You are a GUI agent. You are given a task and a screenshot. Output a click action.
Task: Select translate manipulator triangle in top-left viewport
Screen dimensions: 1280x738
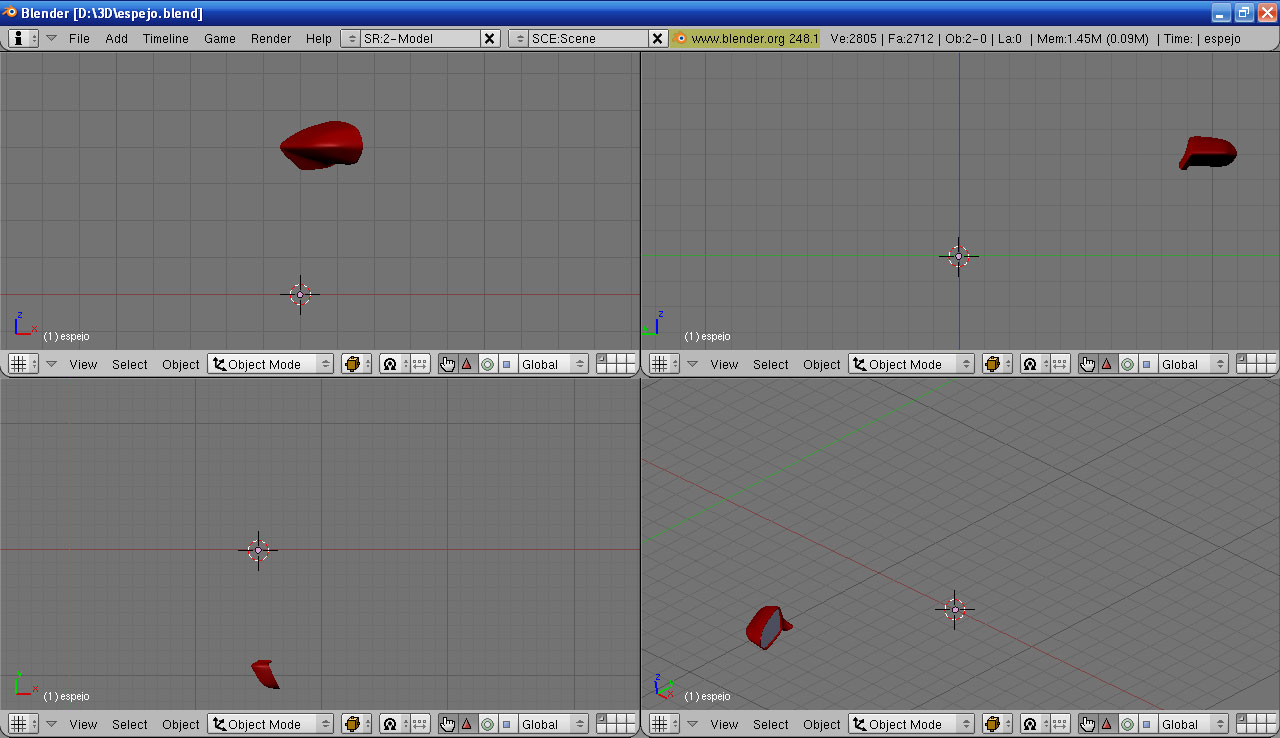466,364
